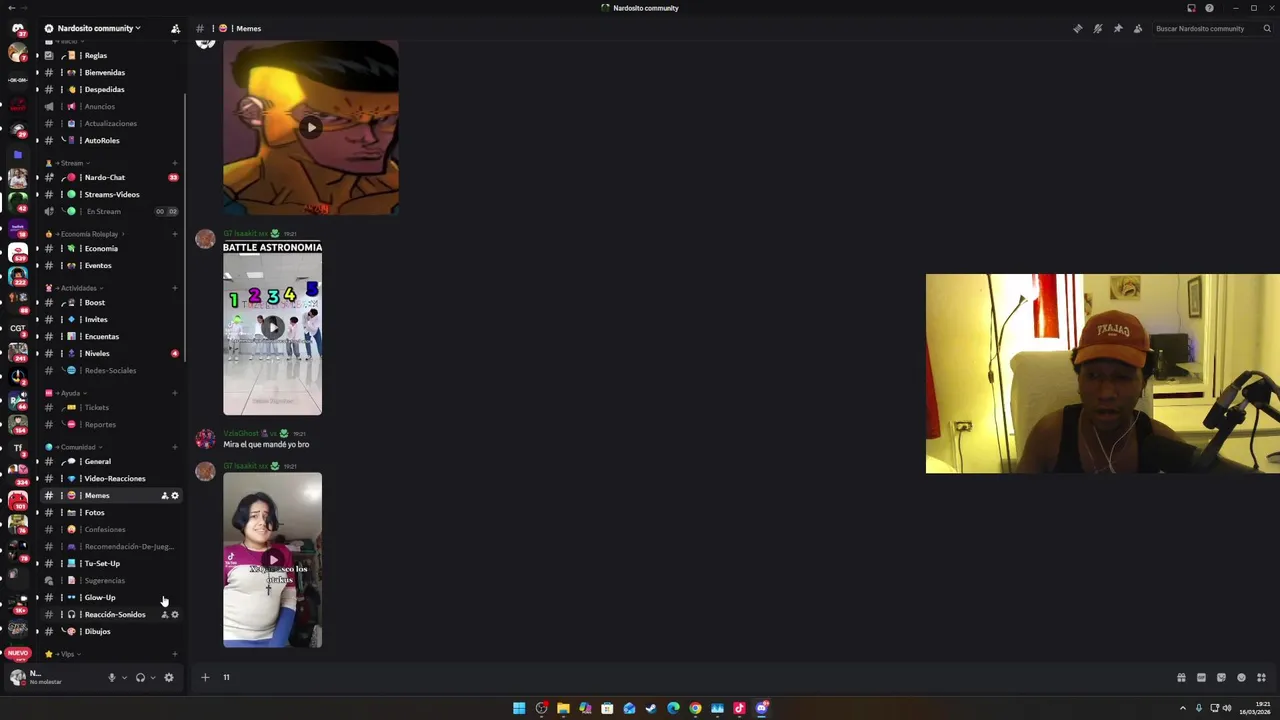Open Nardosito community server dropdown
The height and width of the screenshot is (720, 1280).
point(99,28)
